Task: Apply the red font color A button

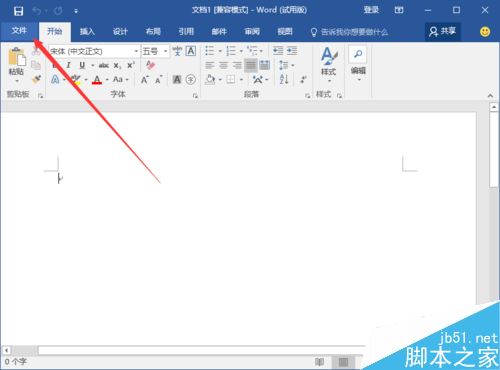Action: (x=97, y=80)
